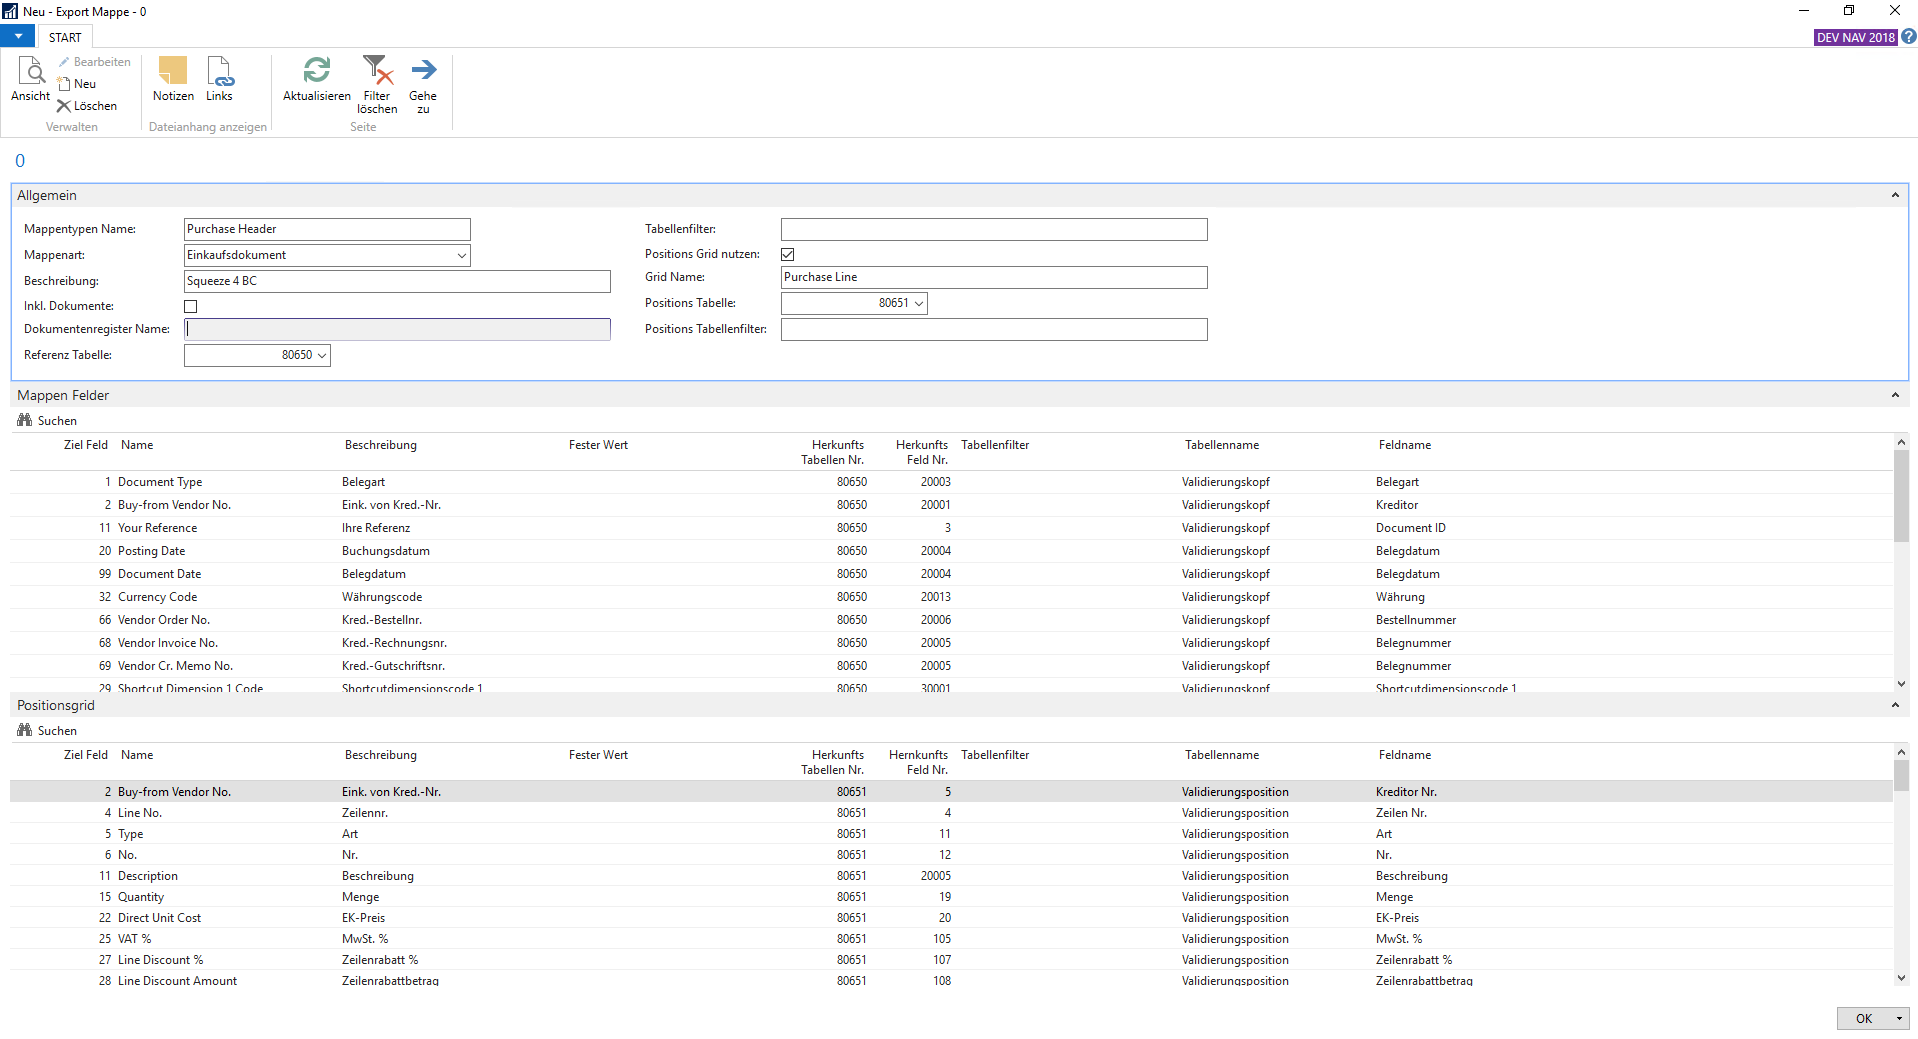Viewport: 1918px width, 1039px height.
Task: Click the EK-Preis description cell
Action: click(x=363, y=918)
